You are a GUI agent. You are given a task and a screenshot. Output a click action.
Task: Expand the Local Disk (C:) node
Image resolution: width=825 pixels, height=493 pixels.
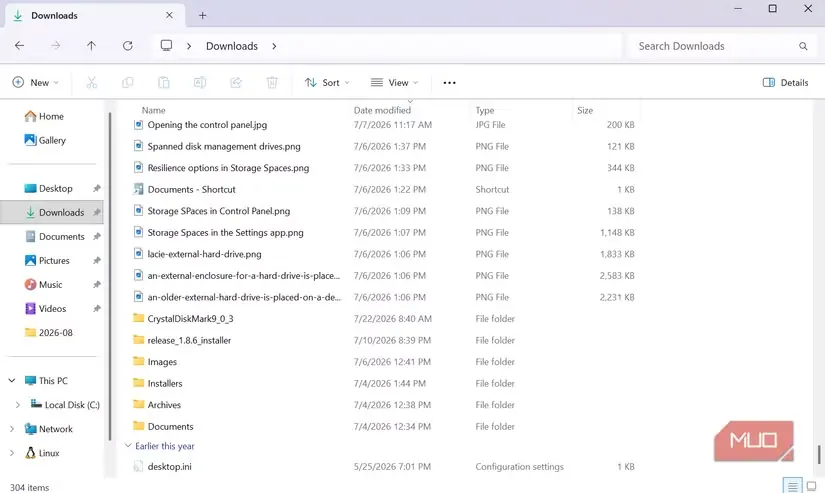click(x=18, y=405)
